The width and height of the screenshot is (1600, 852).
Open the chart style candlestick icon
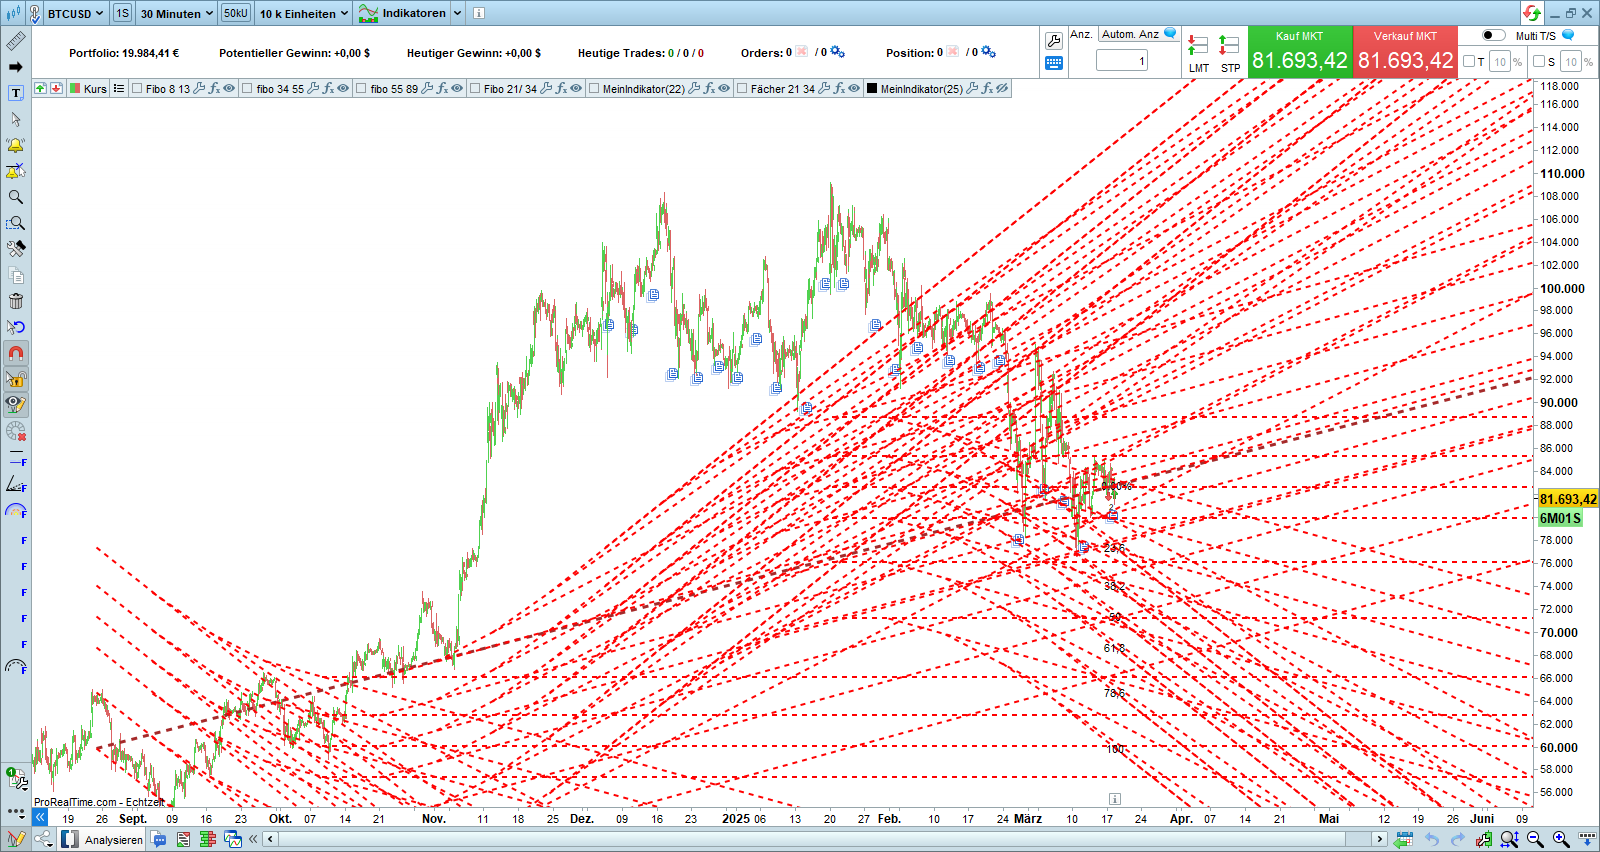tap(14, 13)
